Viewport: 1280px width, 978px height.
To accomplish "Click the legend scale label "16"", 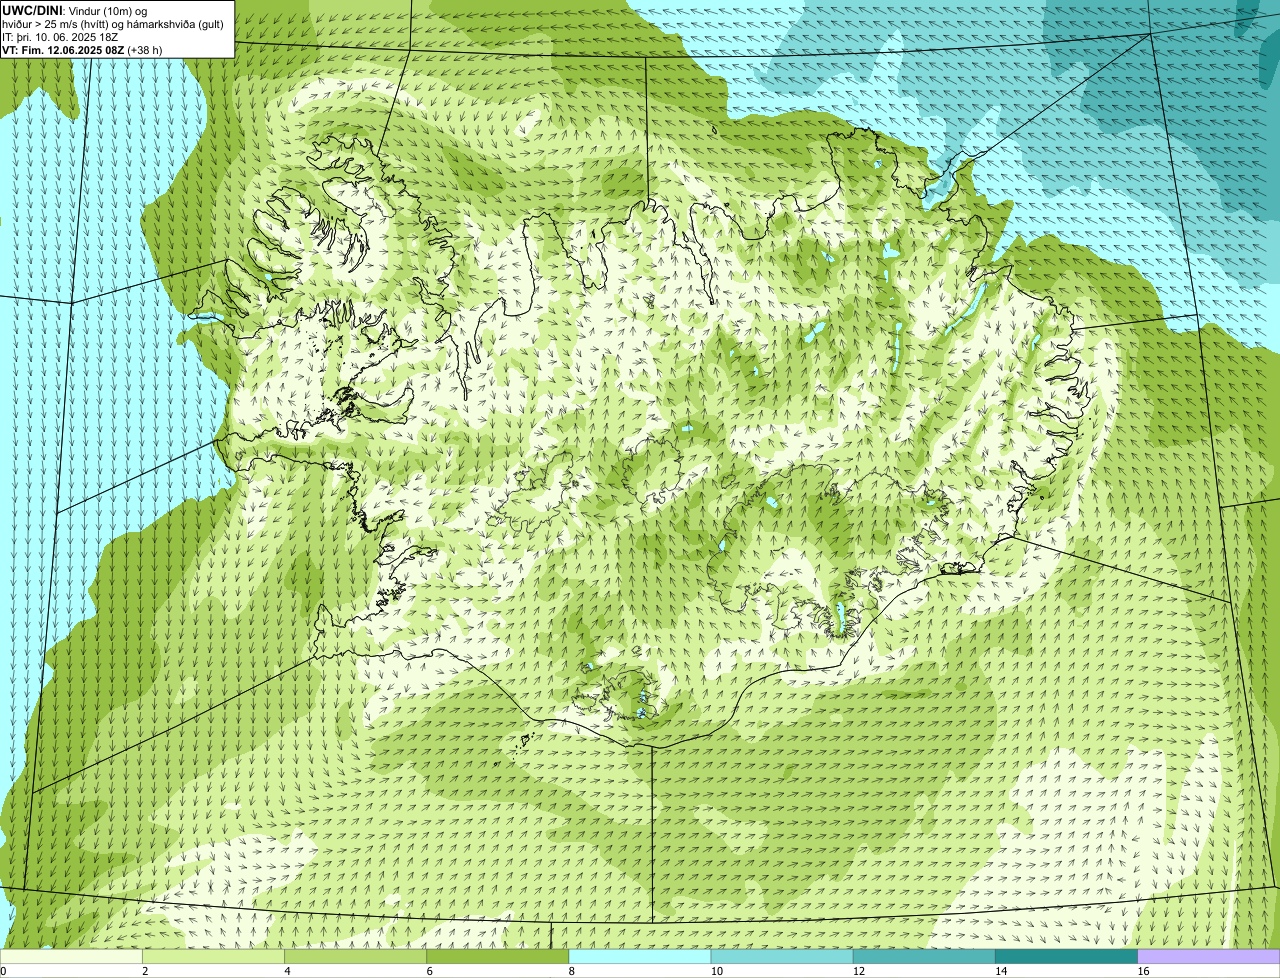I will coord(1142,971).
